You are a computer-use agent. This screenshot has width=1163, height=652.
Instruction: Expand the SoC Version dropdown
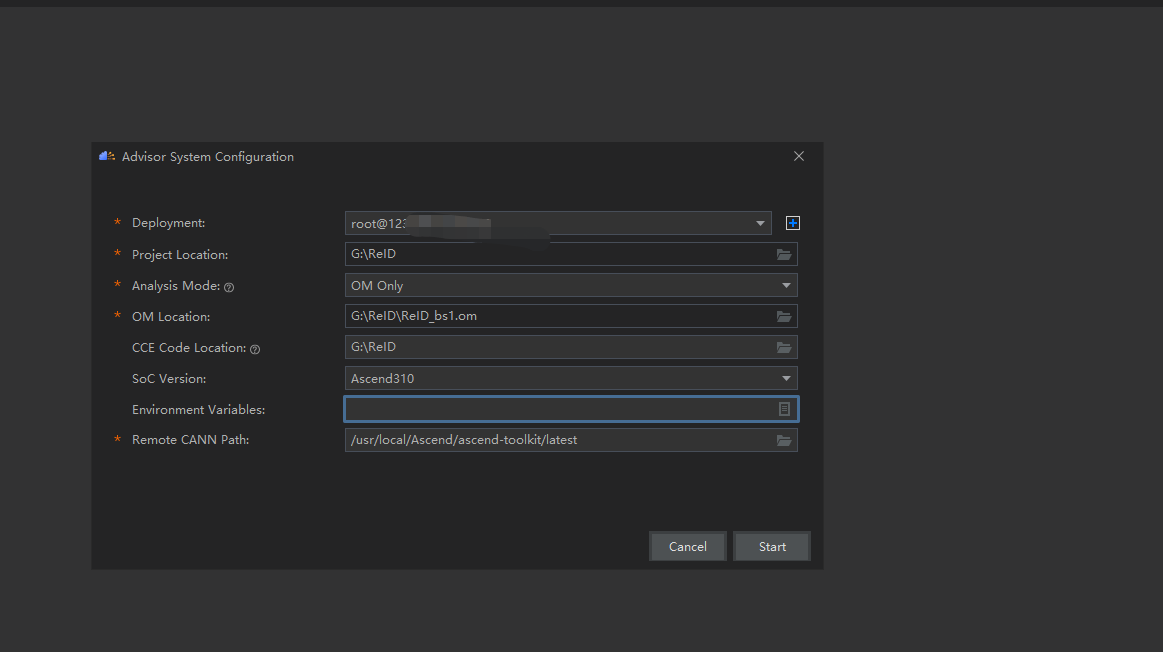(x=786, y=379)
